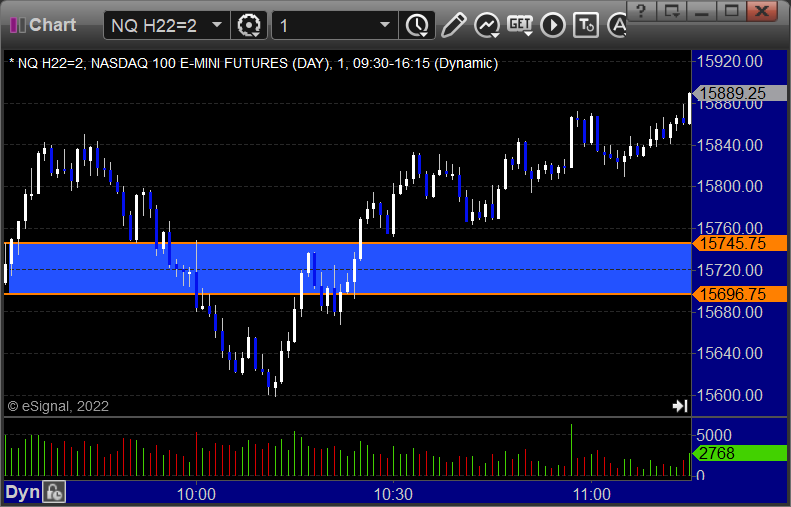The image size is (791, 507).
Task: Click the 15696.75 orange price label
Action: click(x=740, y=294)
